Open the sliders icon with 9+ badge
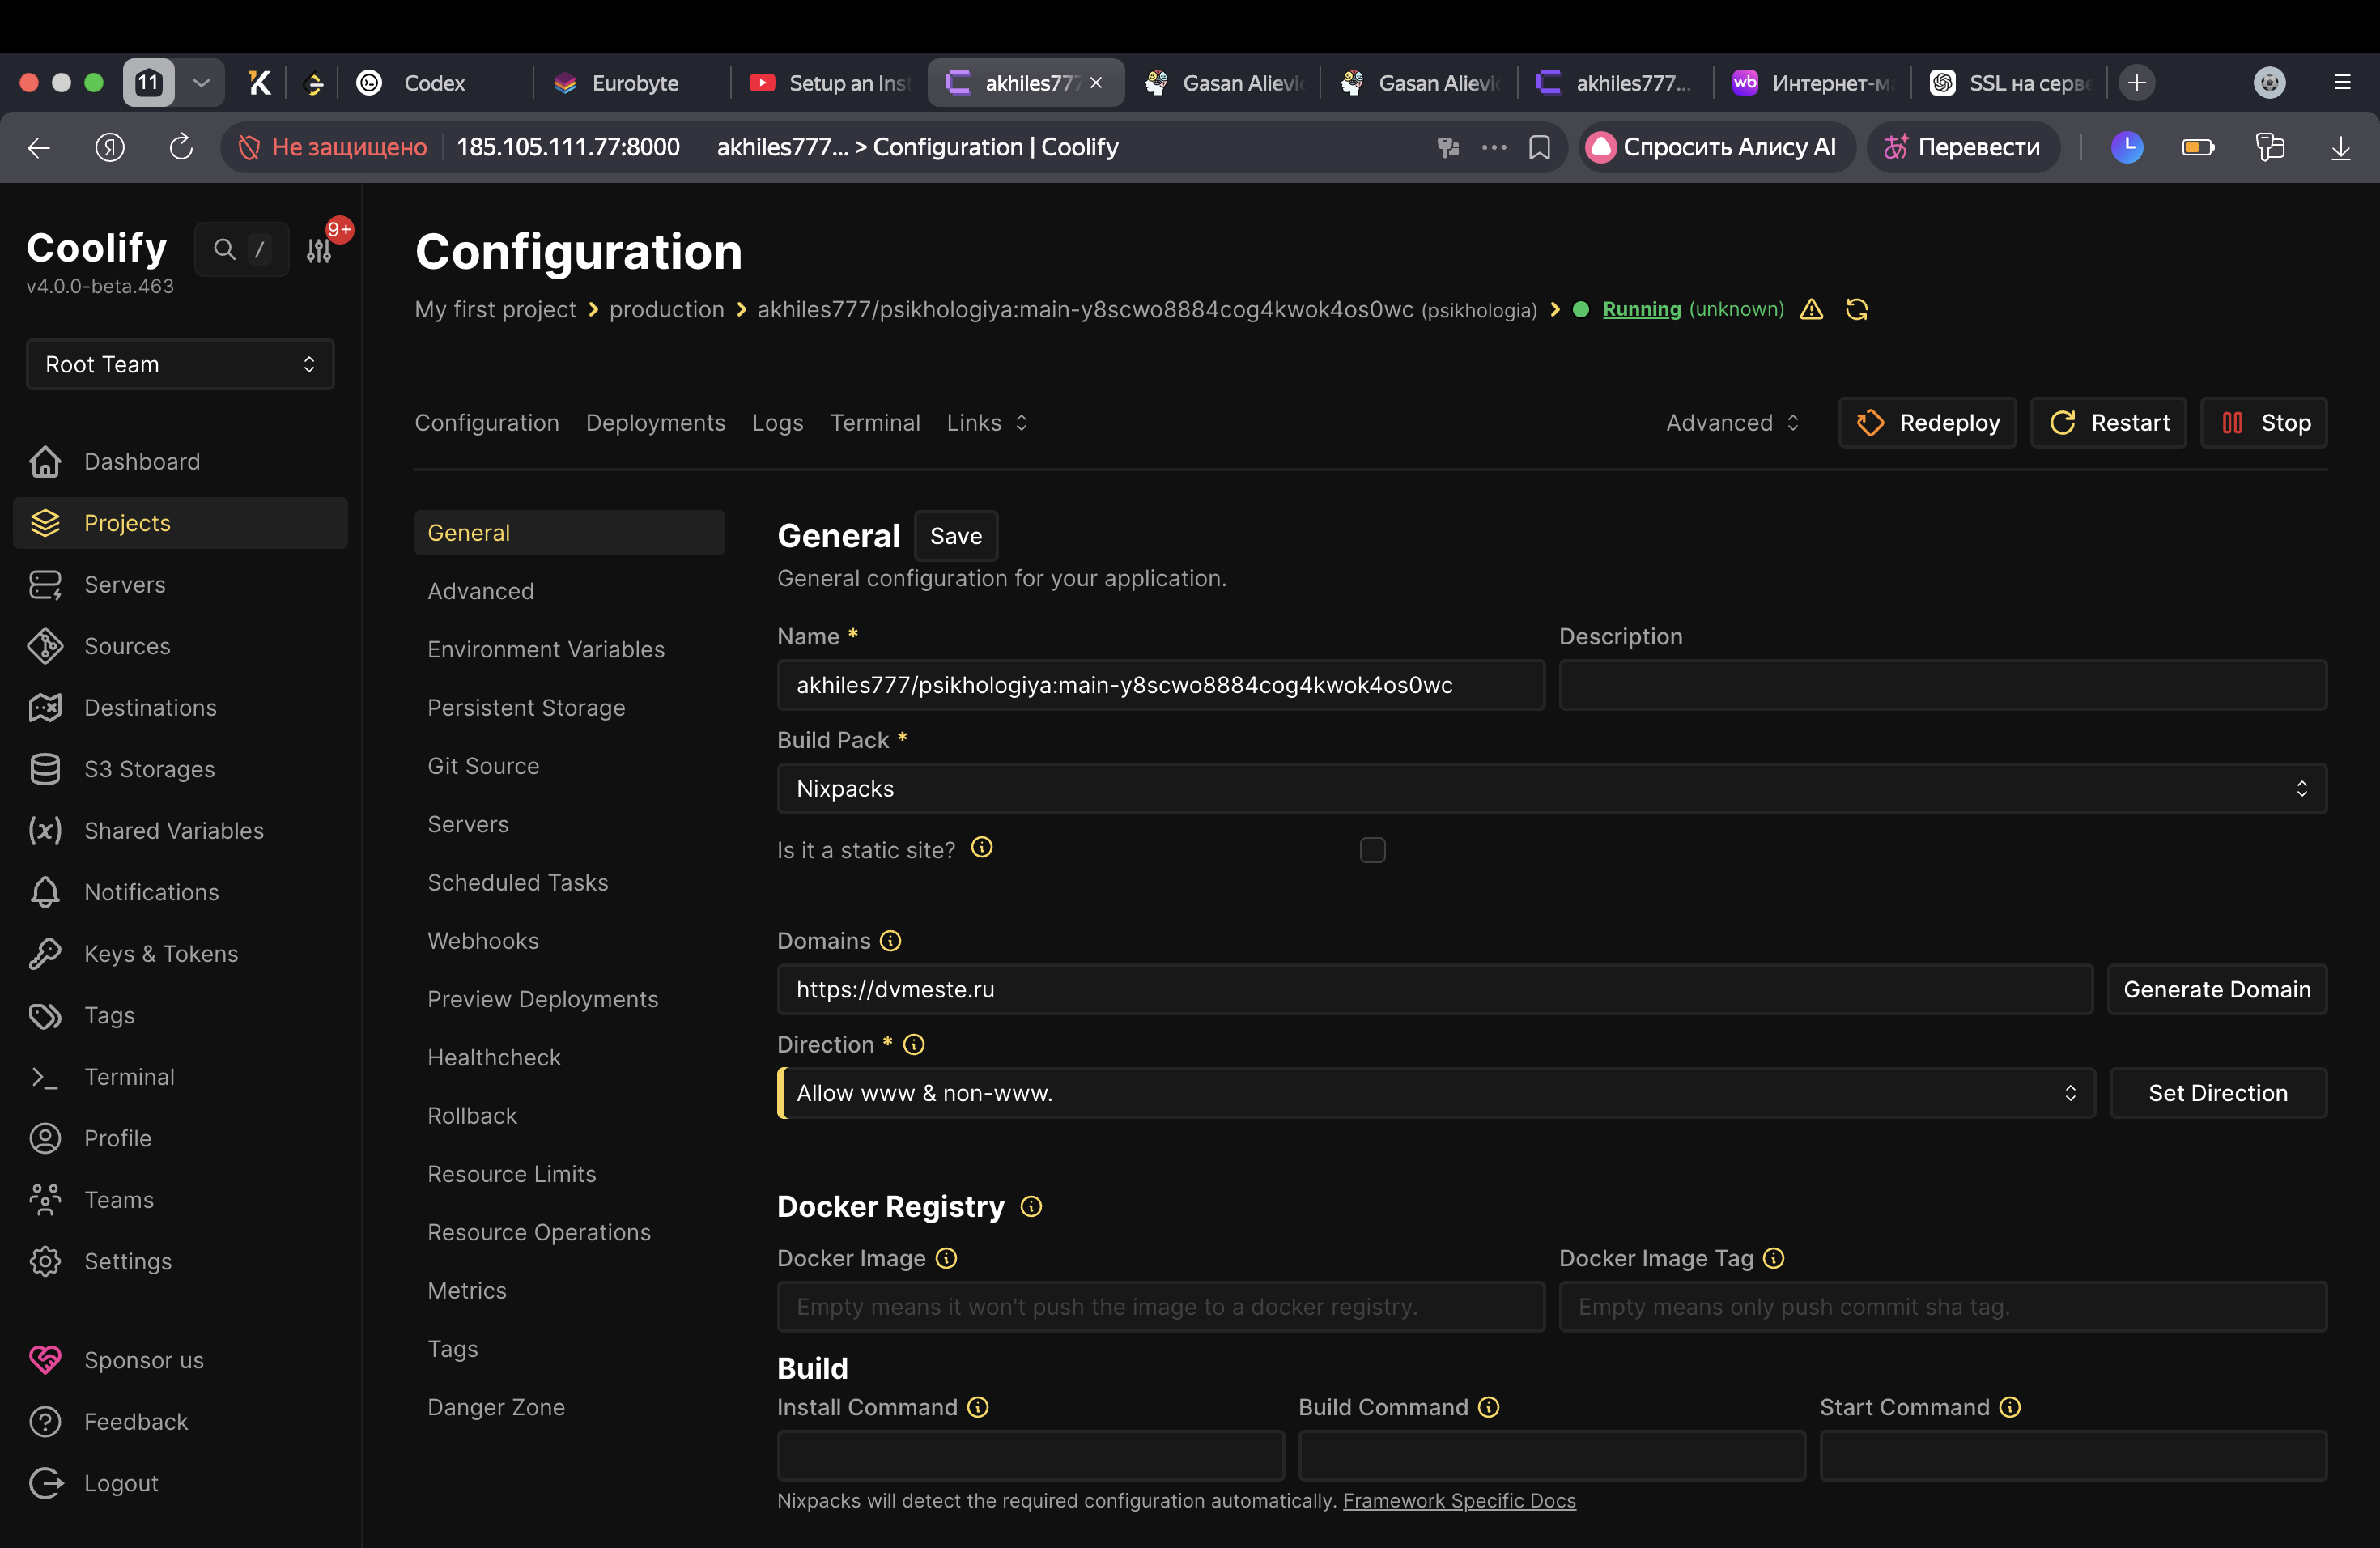This screenshot has width=2380, height=1548. 319,251
